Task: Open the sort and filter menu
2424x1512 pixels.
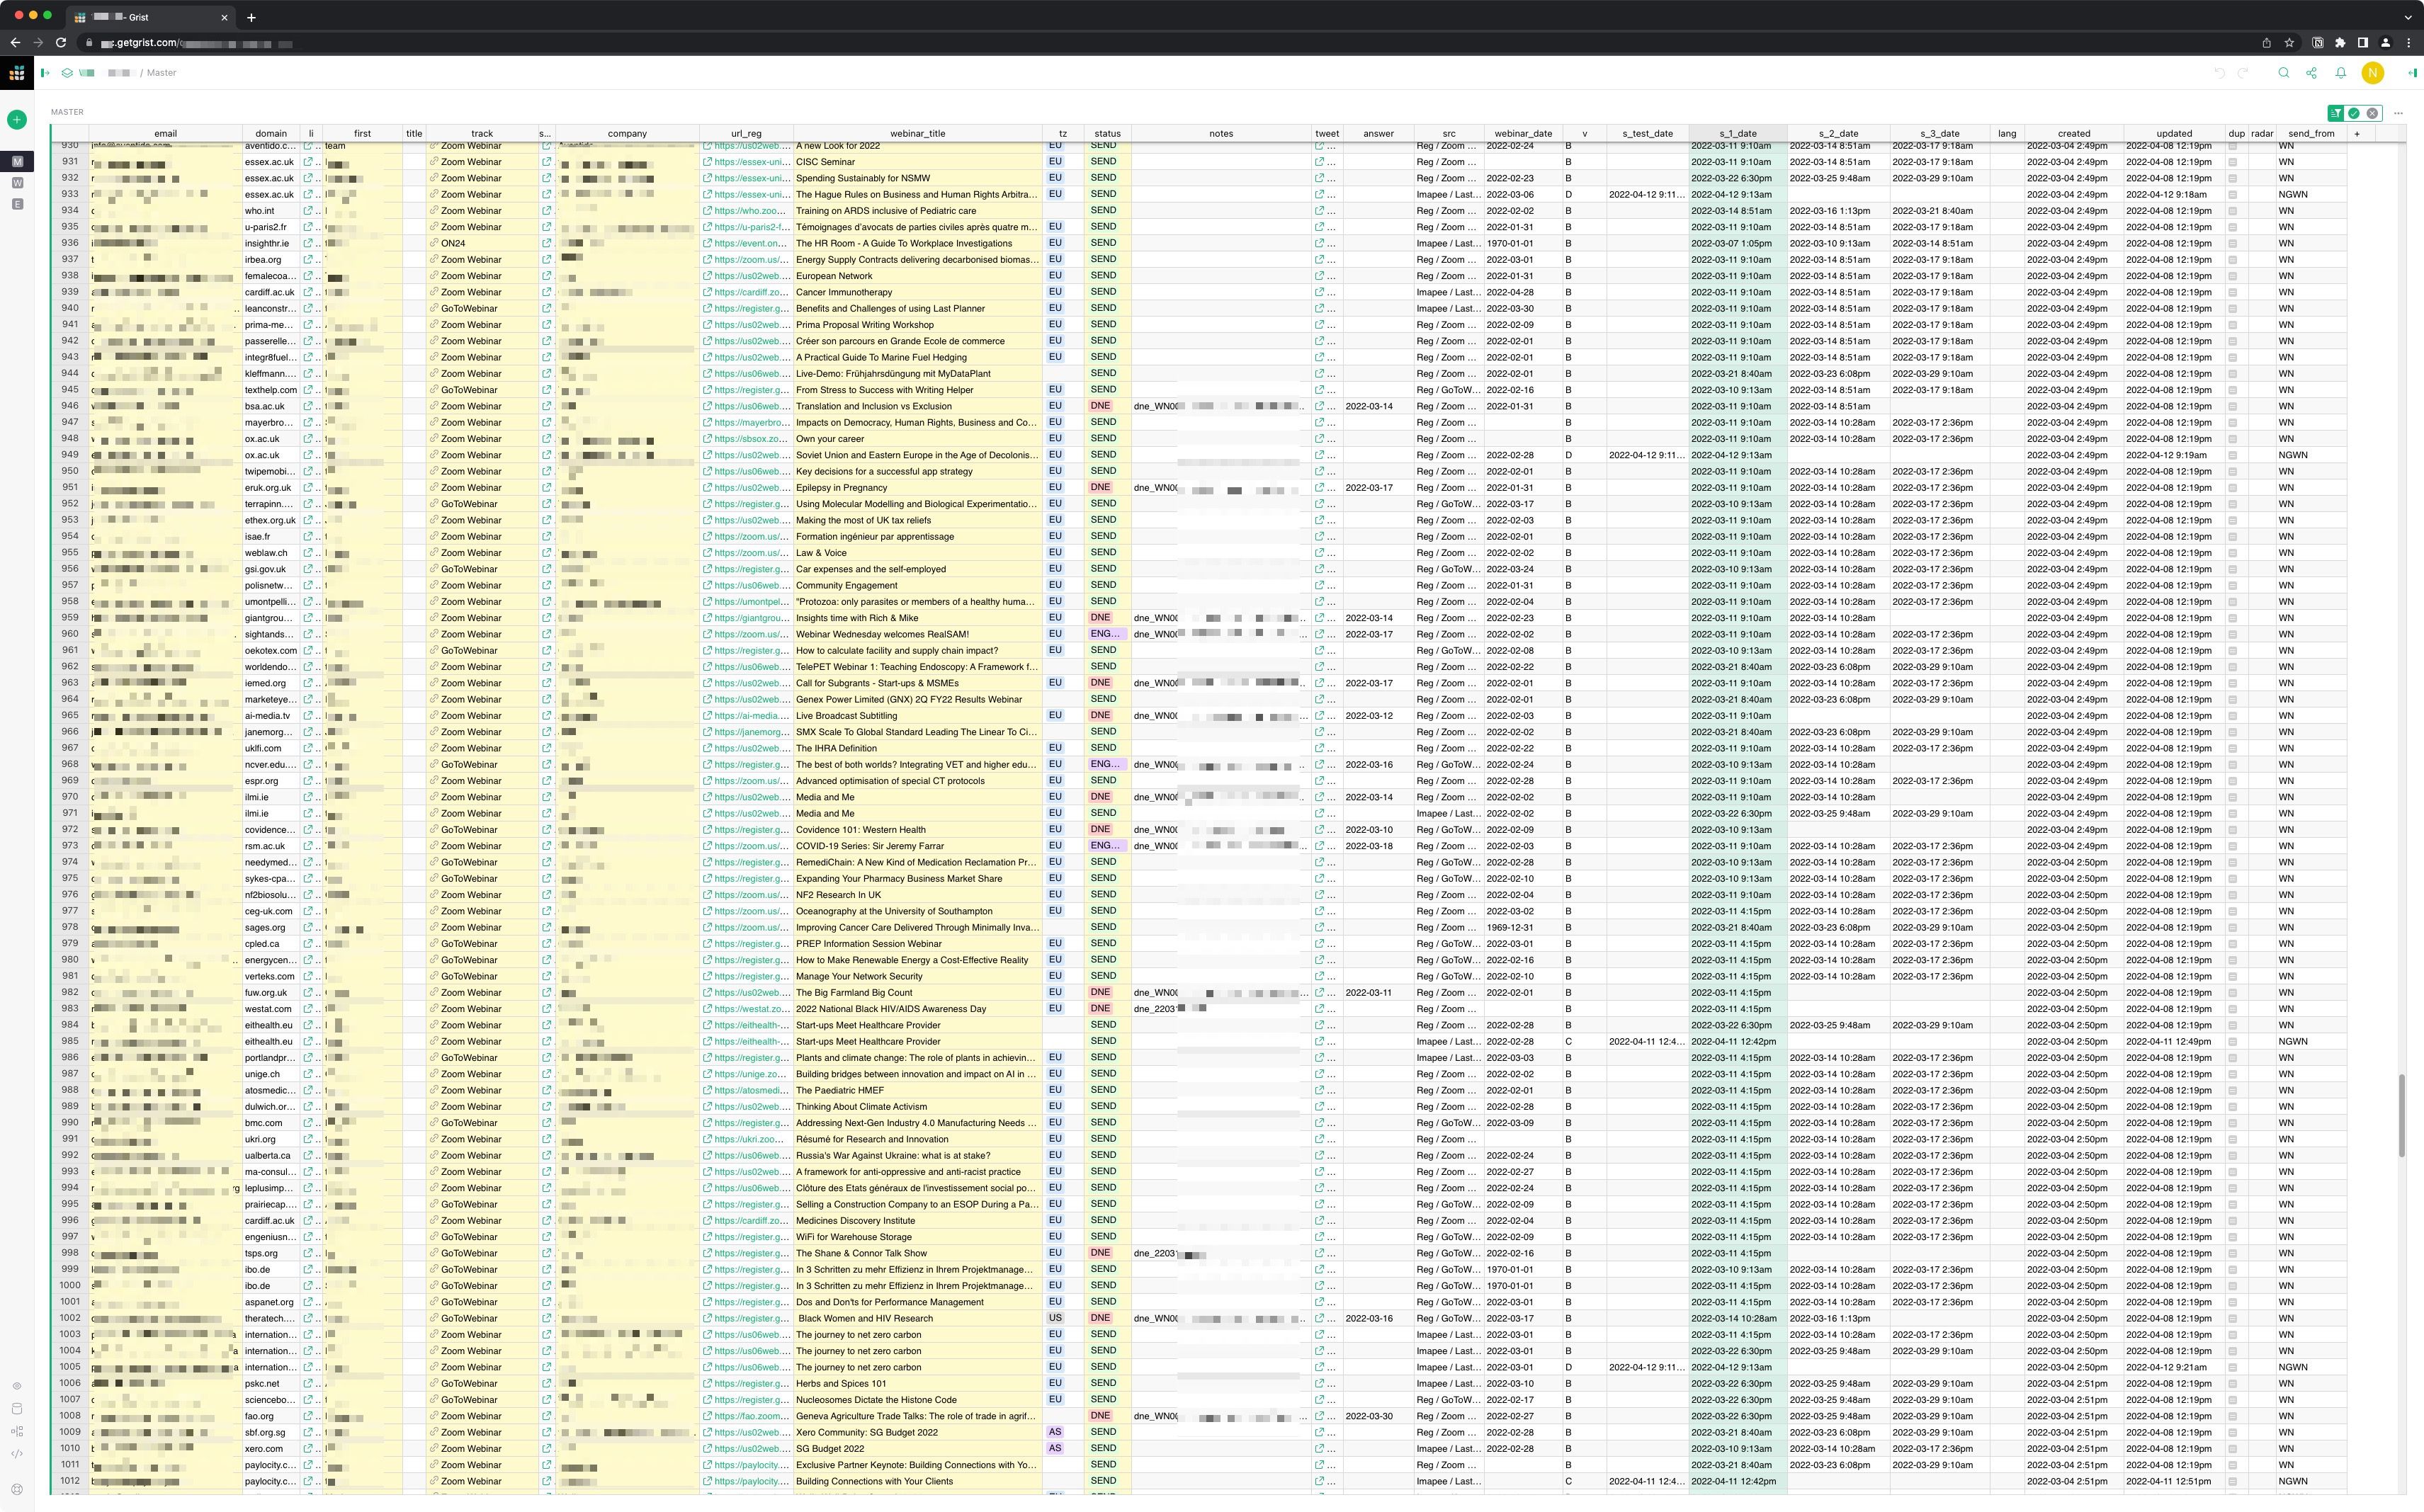Action: [x=2336, y=113]
